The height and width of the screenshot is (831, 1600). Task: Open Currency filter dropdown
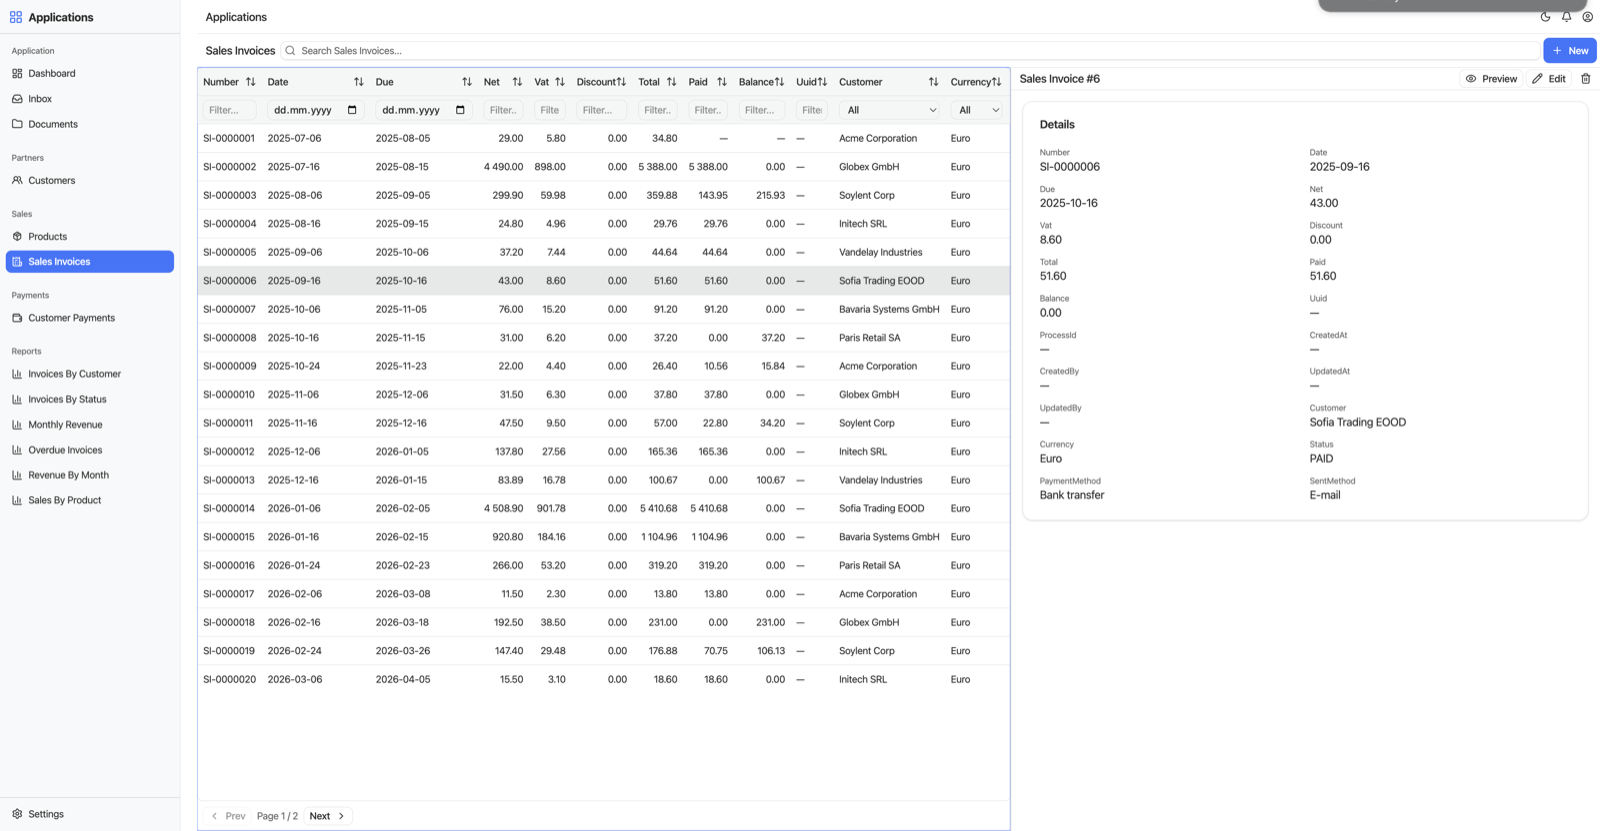pos(976,110)
